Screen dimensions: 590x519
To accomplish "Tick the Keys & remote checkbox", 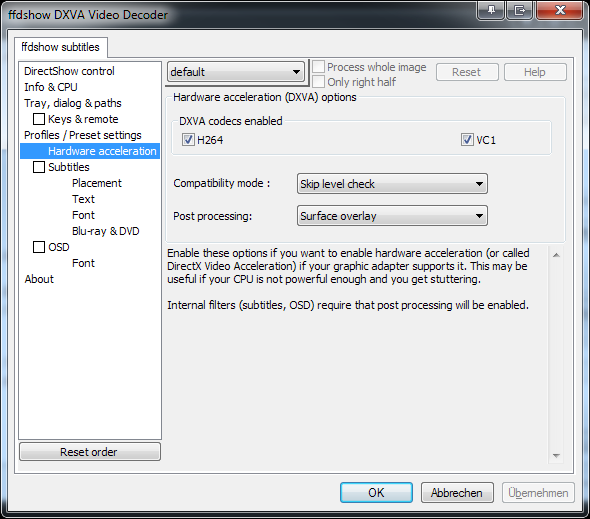I will 39,119.
